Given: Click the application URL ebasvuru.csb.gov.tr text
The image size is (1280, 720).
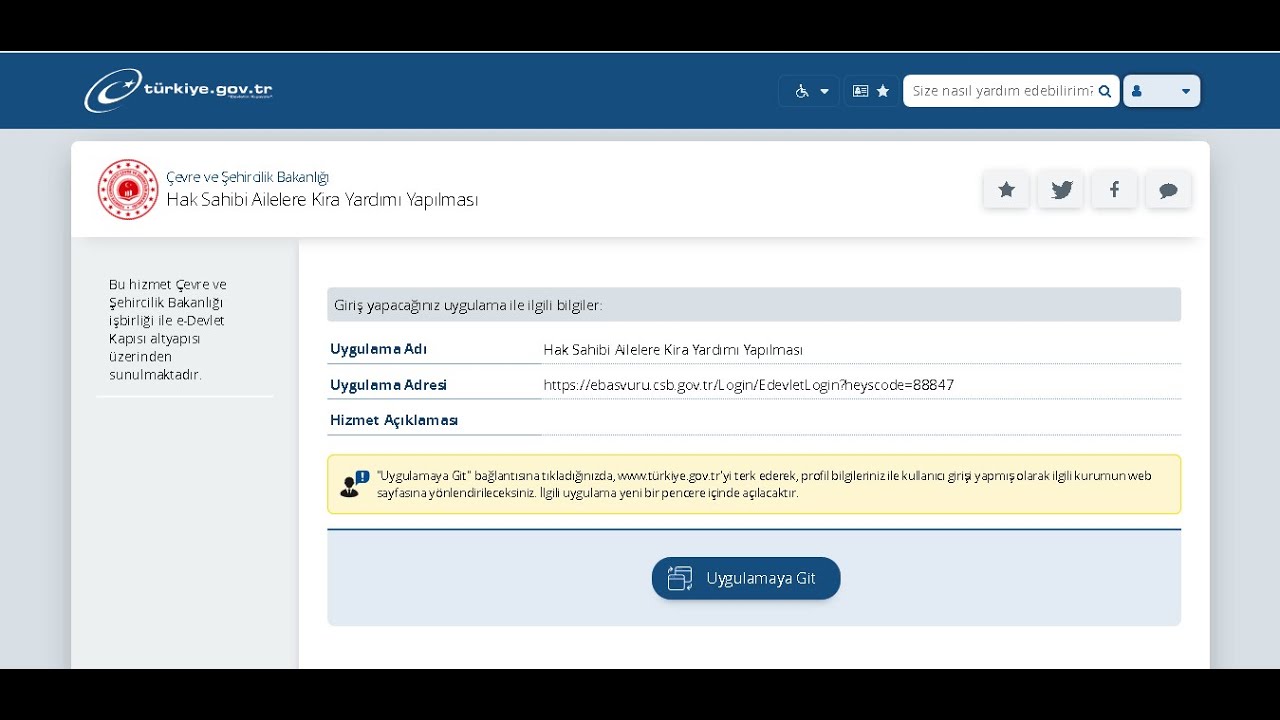Looking at the screenshot, I should click(748, 385).
